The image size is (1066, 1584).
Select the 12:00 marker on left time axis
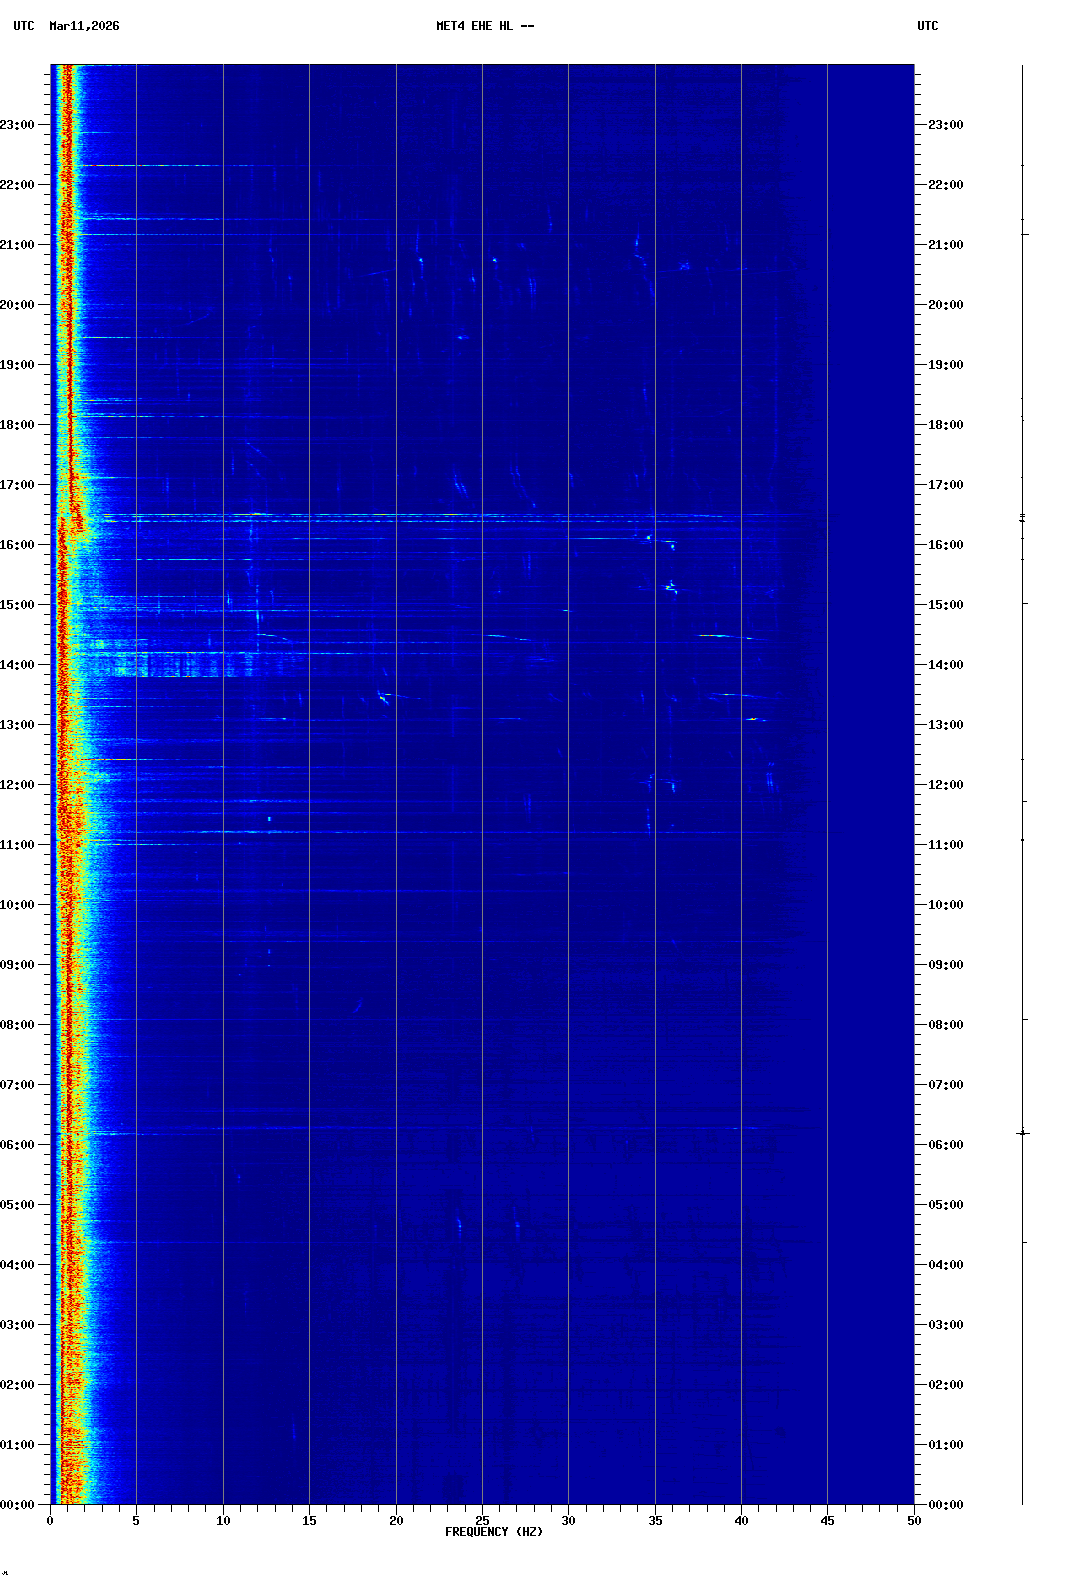click(18, 785)
